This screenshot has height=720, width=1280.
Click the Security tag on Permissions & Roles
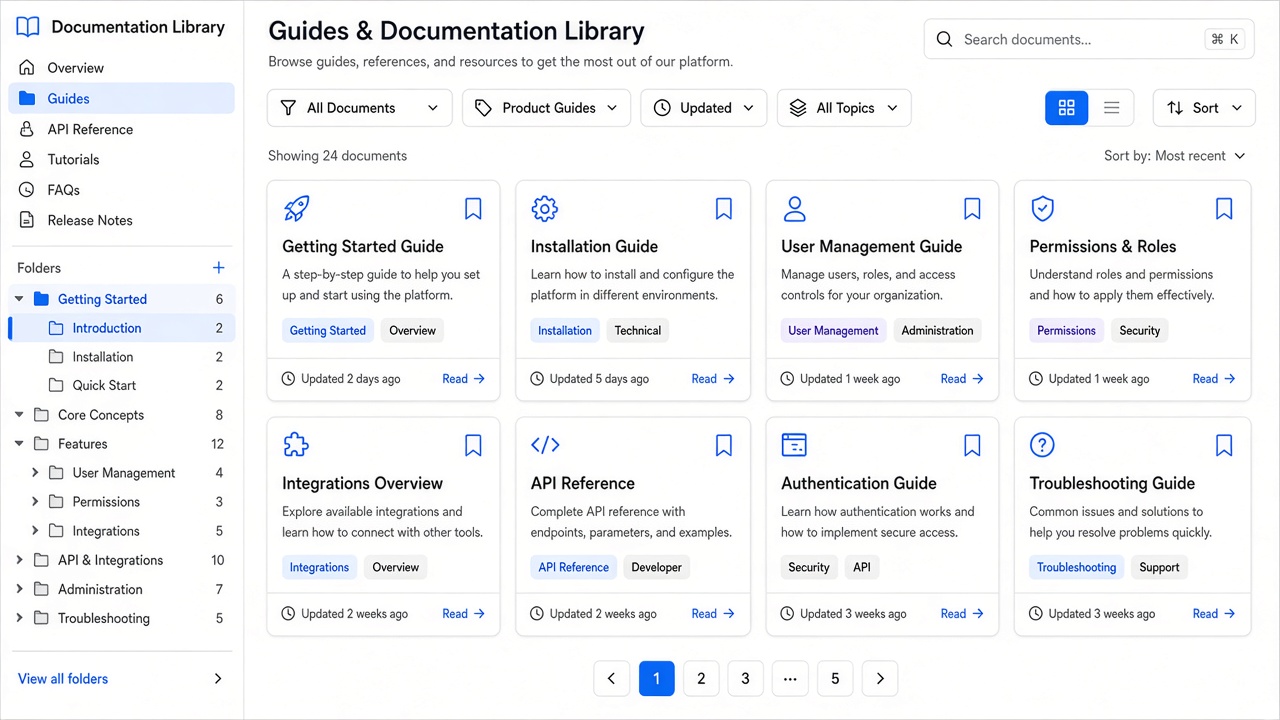click(1140, 331)
